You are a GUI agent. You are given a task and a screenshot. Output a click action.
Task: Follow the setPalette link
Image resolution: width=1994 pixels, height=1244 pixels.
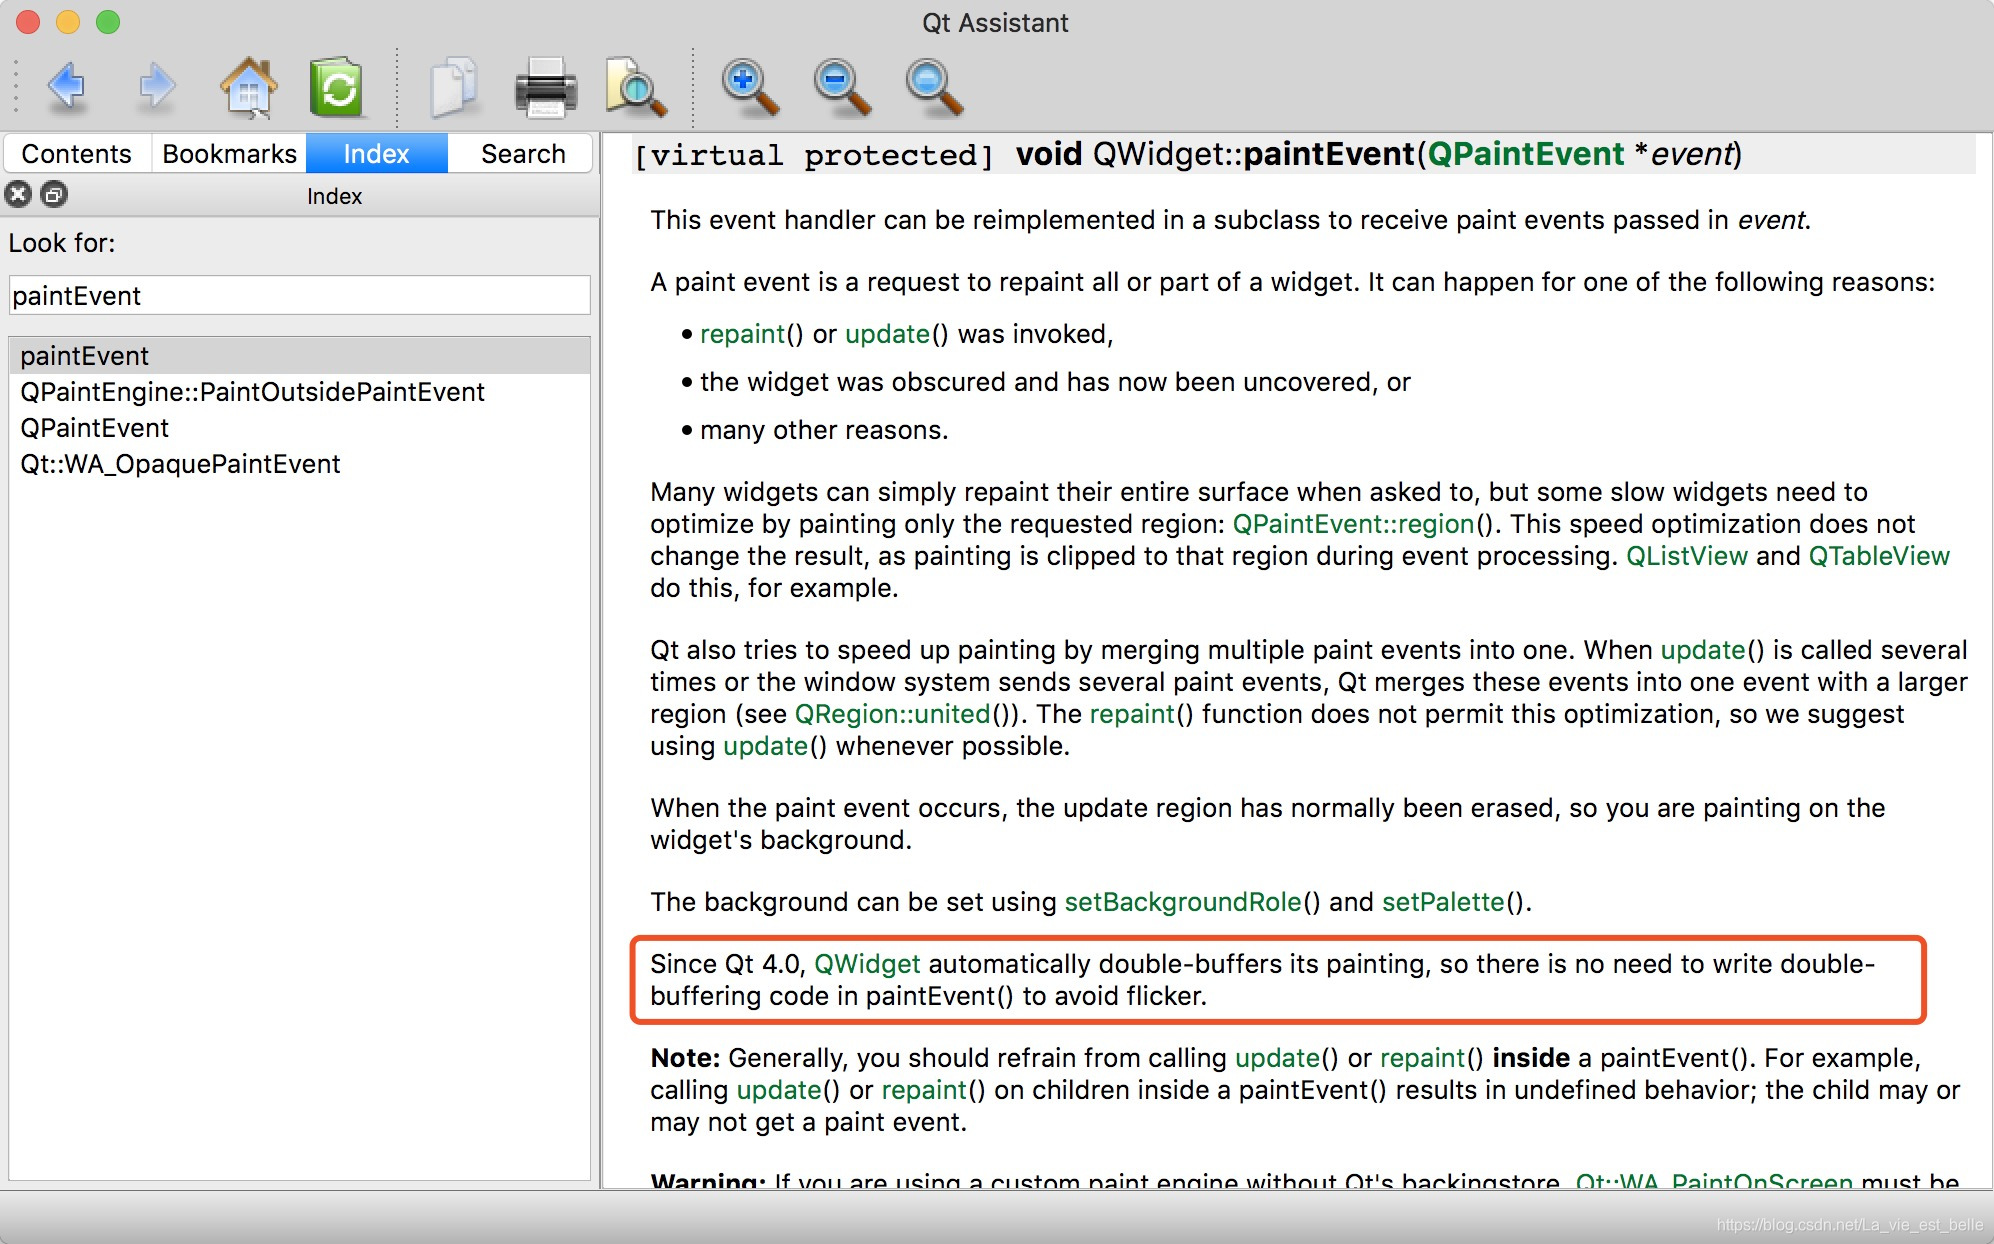point(1443,902)
